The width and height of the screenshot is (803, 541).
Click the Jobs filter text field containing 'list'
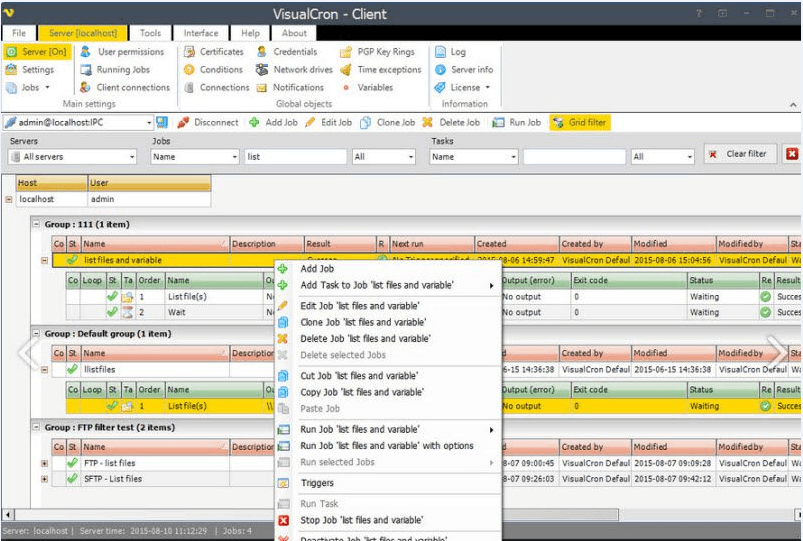click(295, 157)
